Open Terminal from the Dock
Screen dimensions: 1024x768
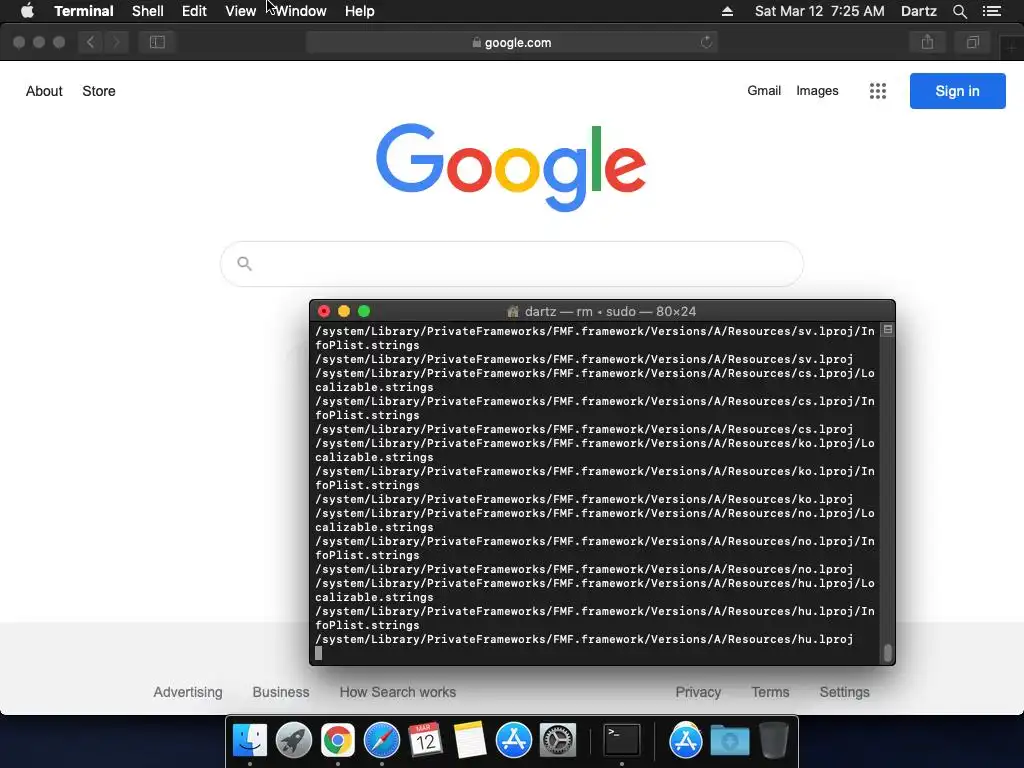[621, 740]
